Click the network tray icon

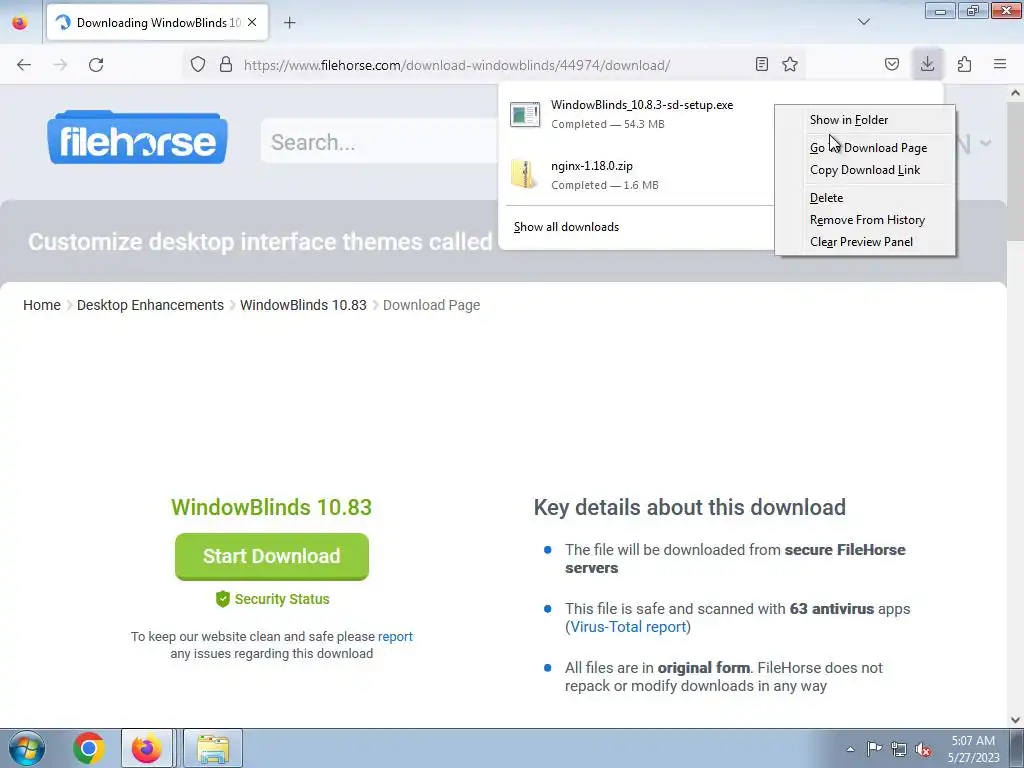click(899, 749)
